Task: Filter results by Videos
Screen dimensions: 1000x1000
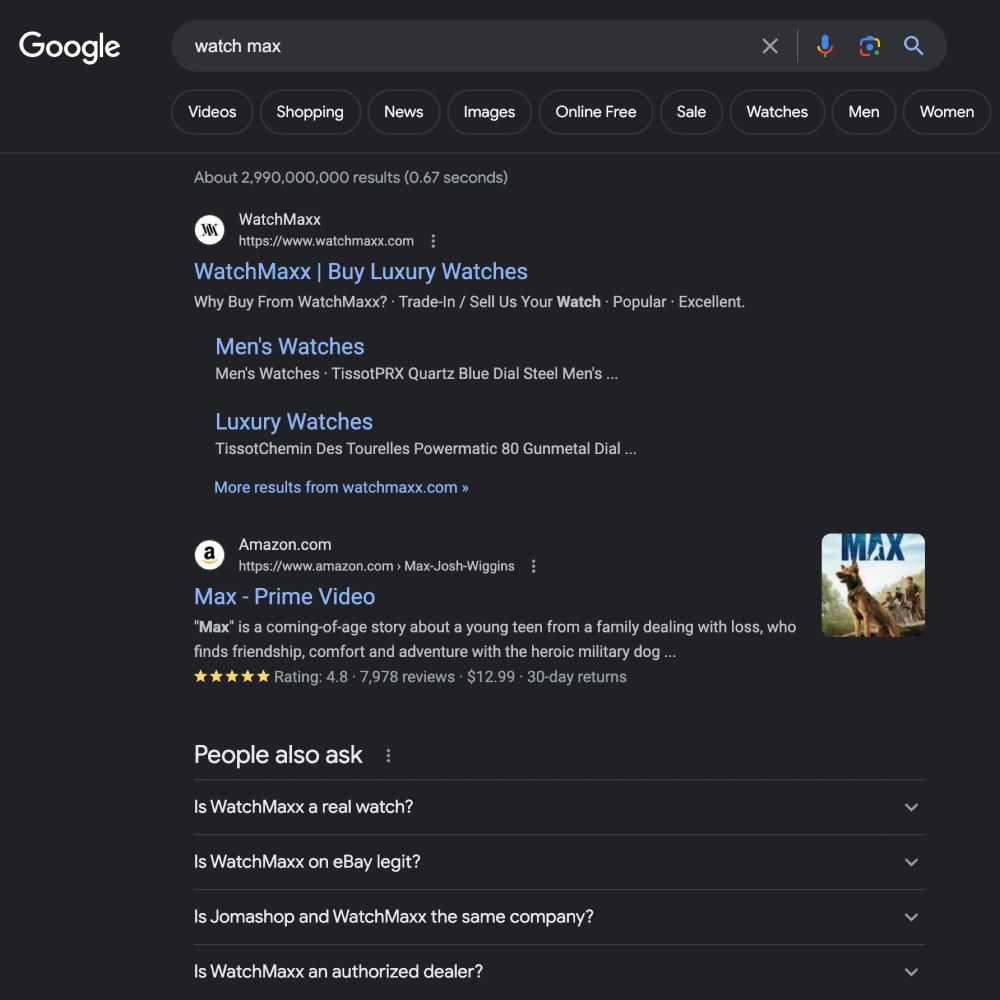Action: click(x=212, y=112)
